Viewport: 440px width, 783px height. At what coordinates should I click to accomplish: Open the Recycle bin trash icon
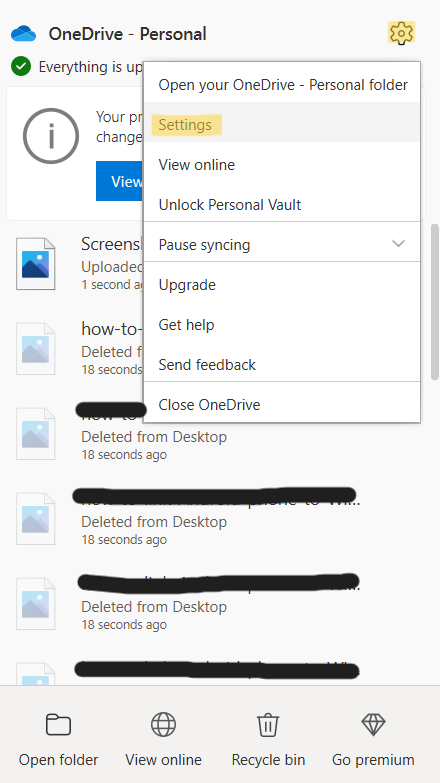point(268,725)
